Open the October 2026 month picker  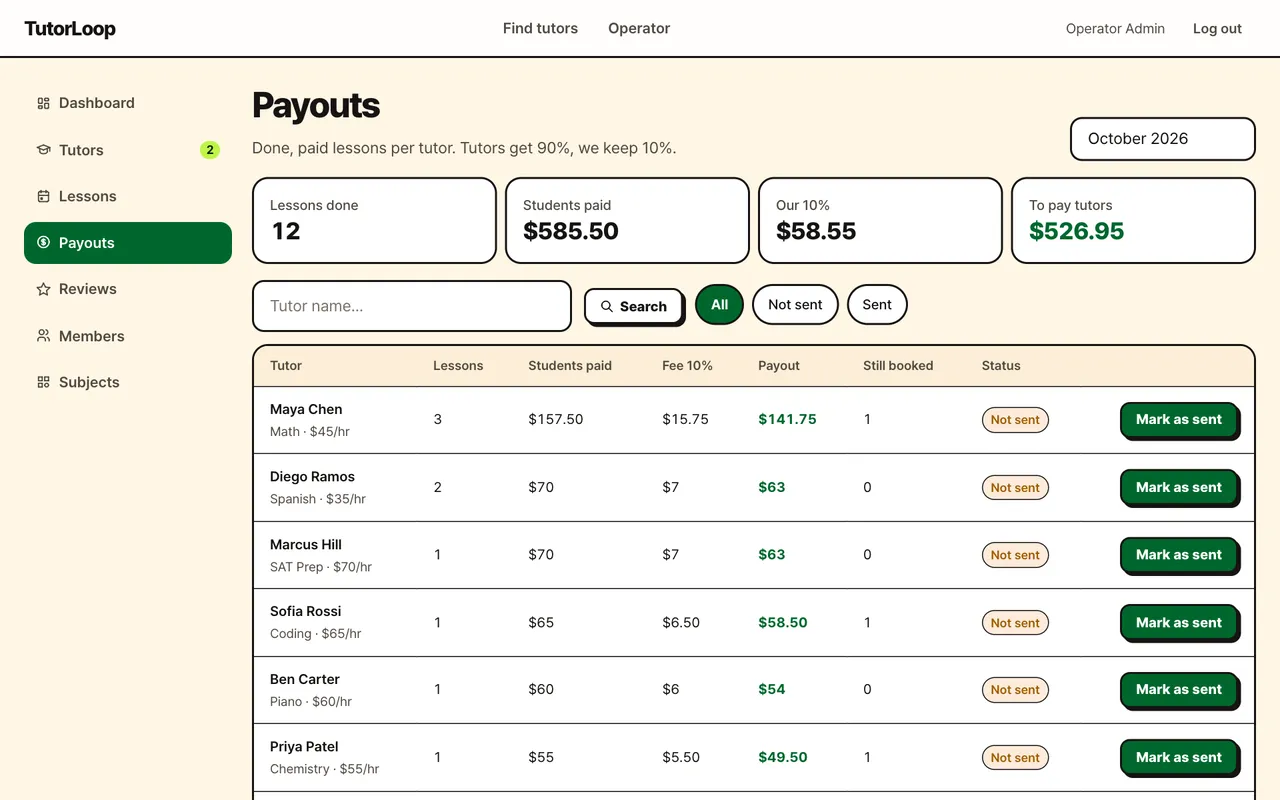pos(1162,139)
